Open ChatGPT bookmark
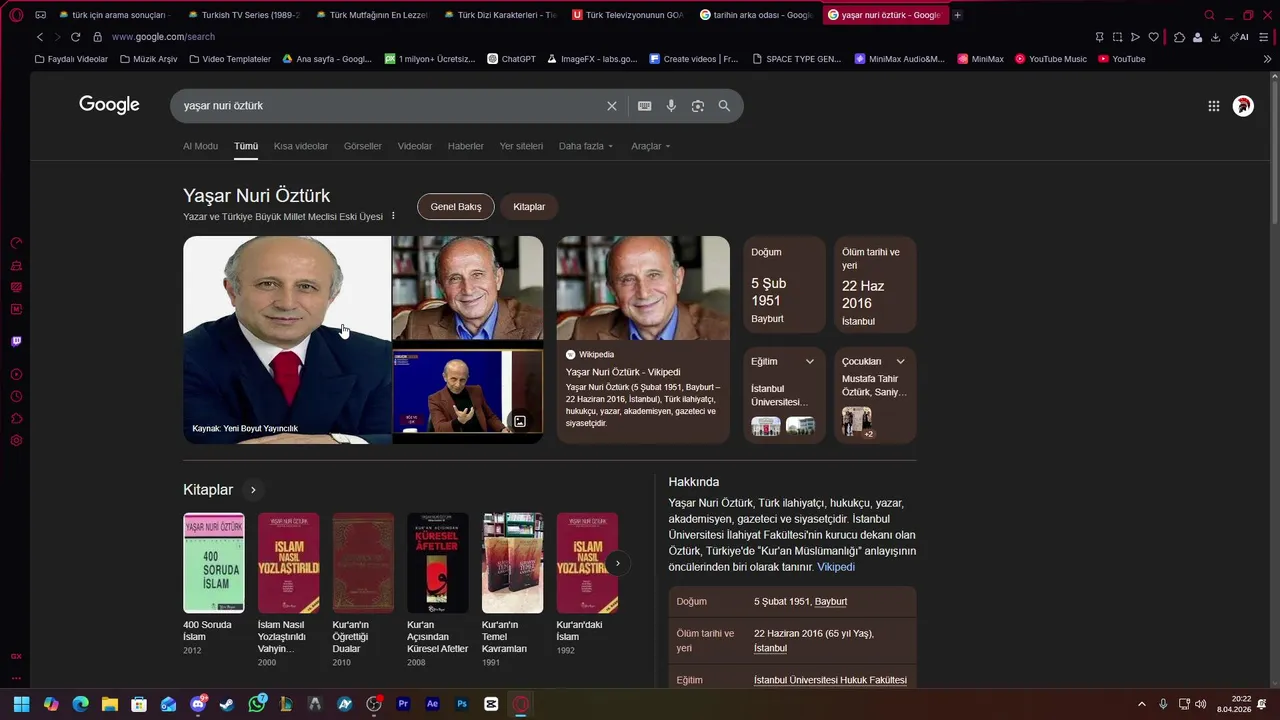Screen dimensions: 1280x720 pyautogui.click(x=511, y=59)
